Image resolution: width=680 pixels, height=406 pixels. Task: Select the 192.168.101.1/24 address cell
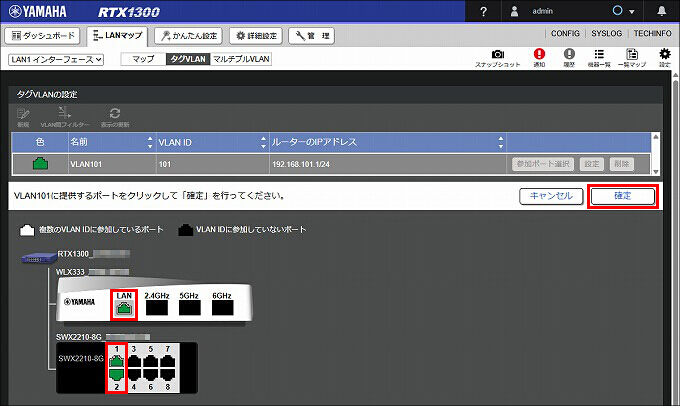388,164
